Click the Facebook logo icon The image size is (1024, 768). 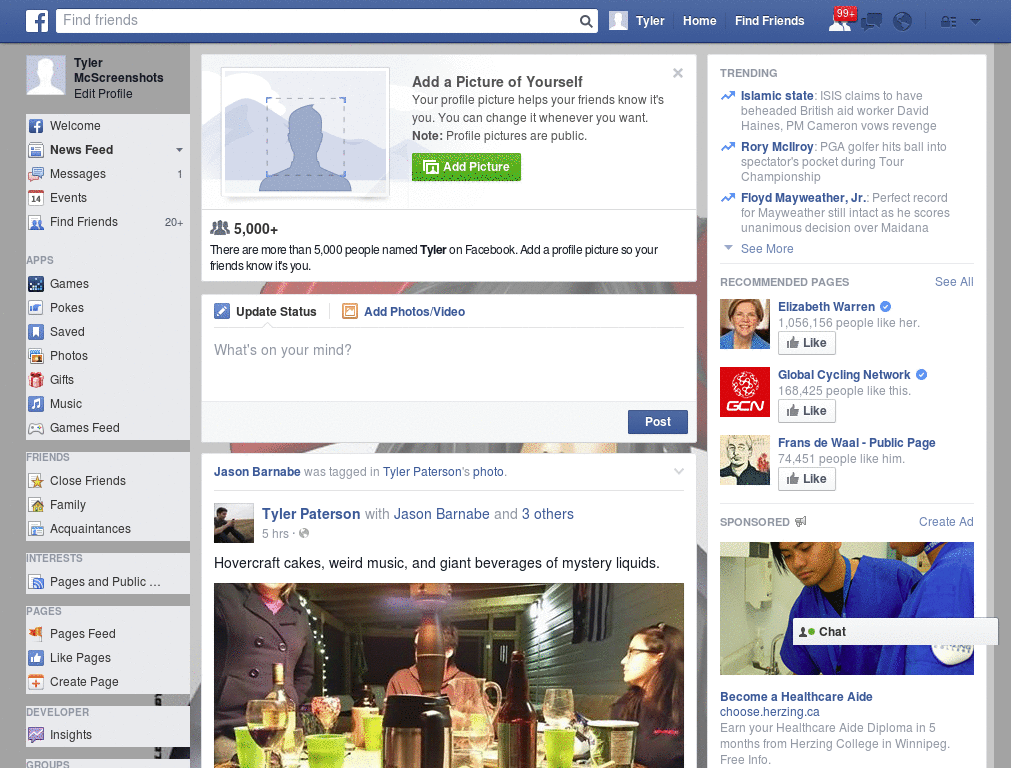click(x=37, y=21)
